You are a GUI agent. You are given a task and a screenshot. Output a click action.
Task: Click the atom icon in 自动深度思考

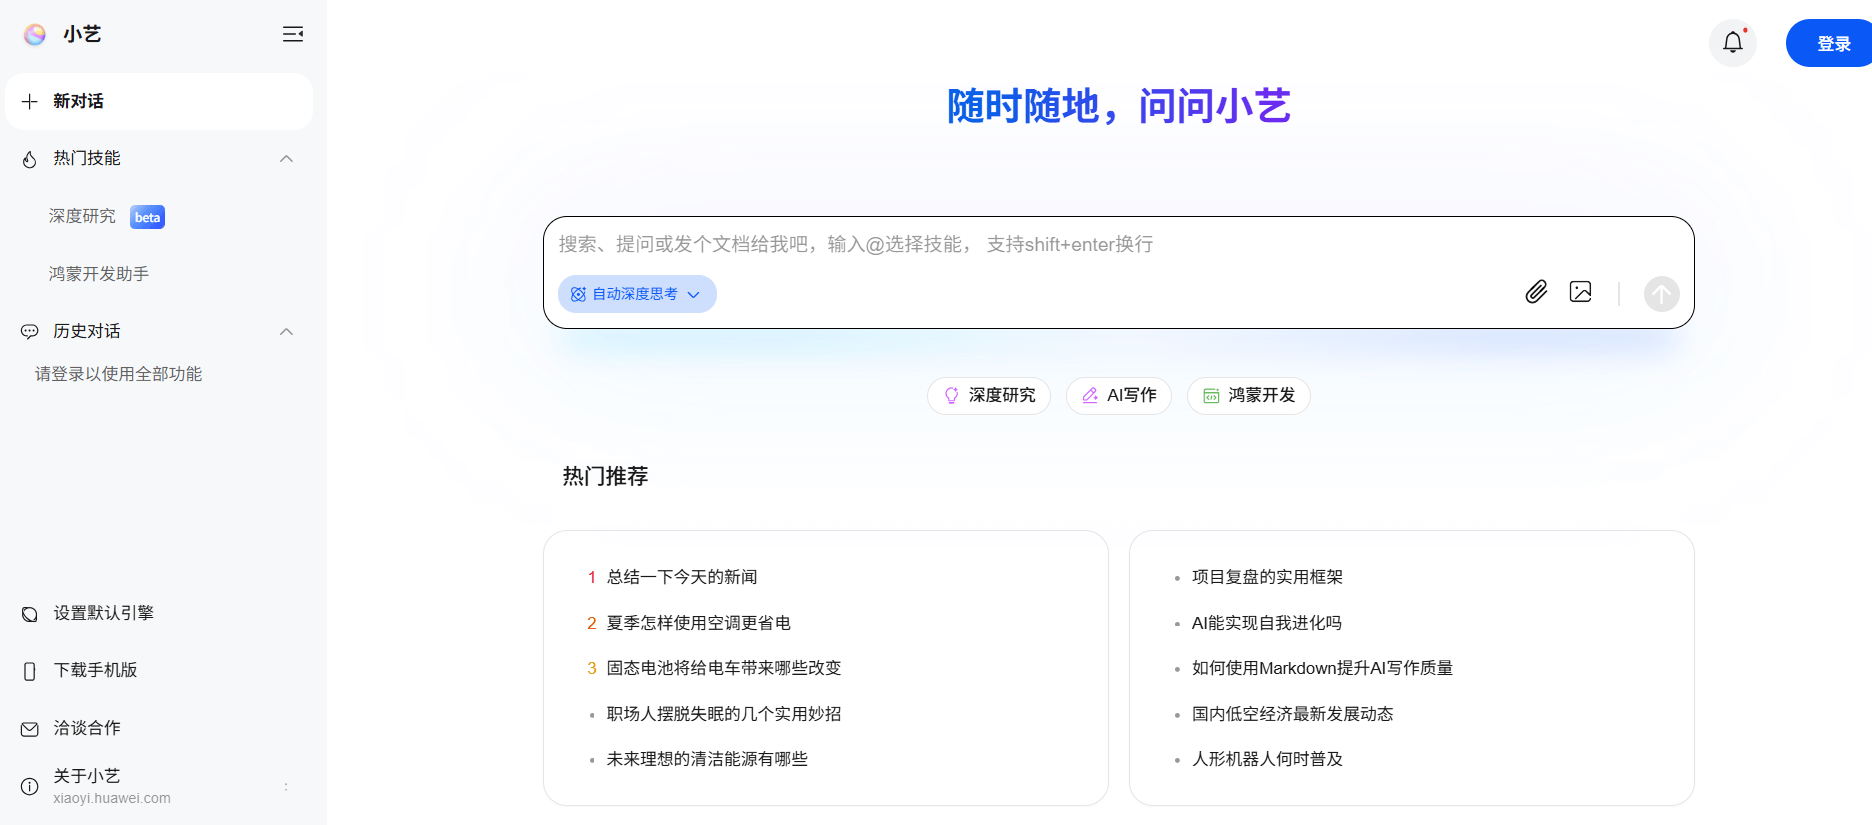578,294
